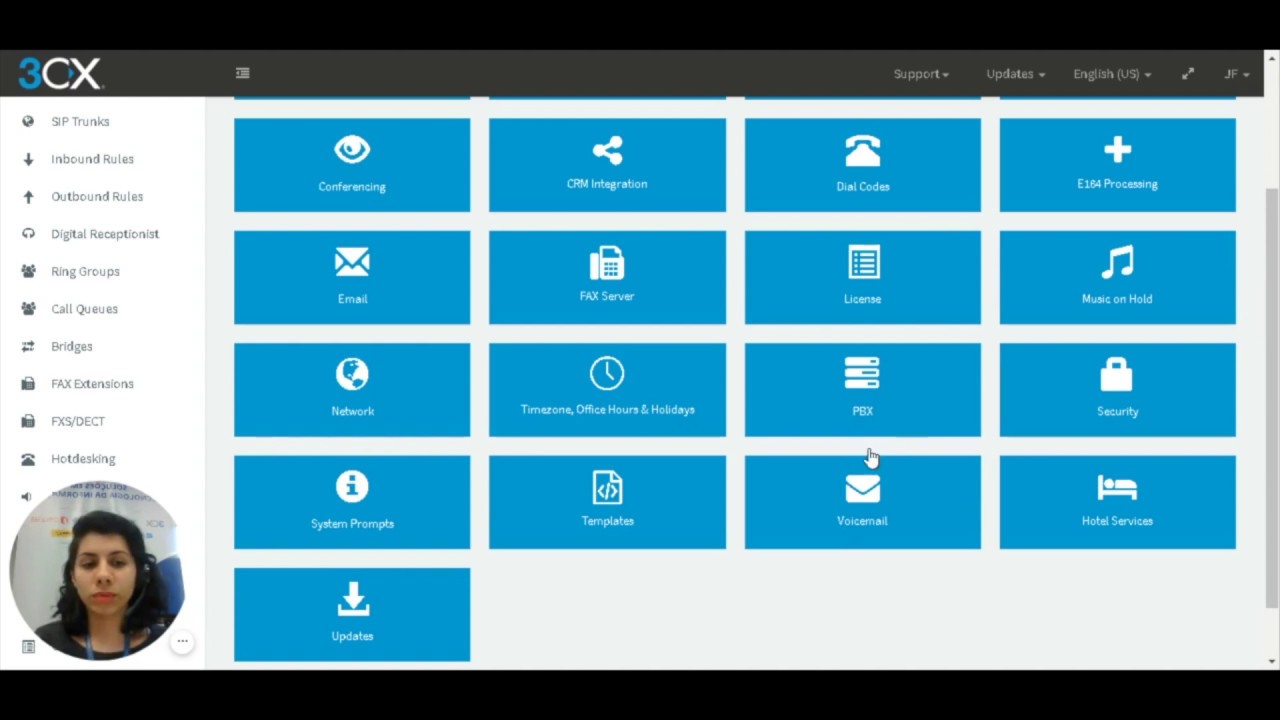Screen dimensions: 1280x720
Task: Open the Network settings tile
Action: pos(352,390)
